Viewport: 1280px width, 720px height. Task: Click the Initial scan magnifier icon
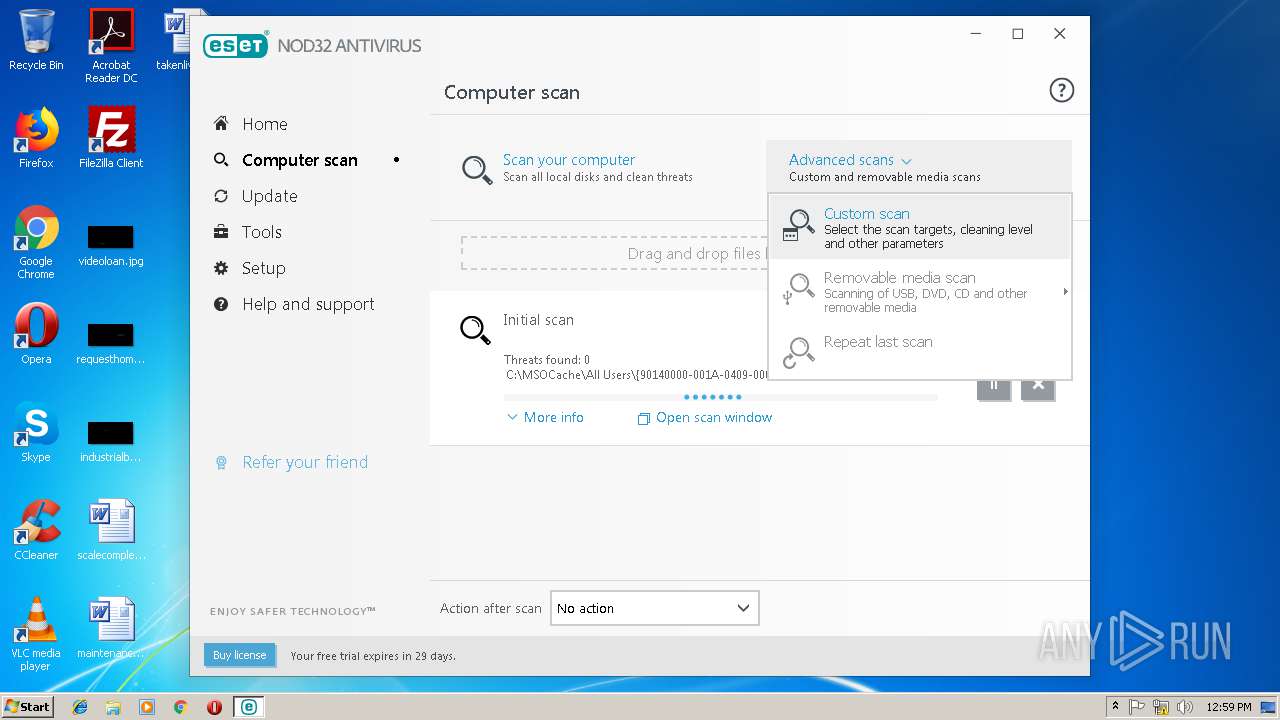(475, 329)
